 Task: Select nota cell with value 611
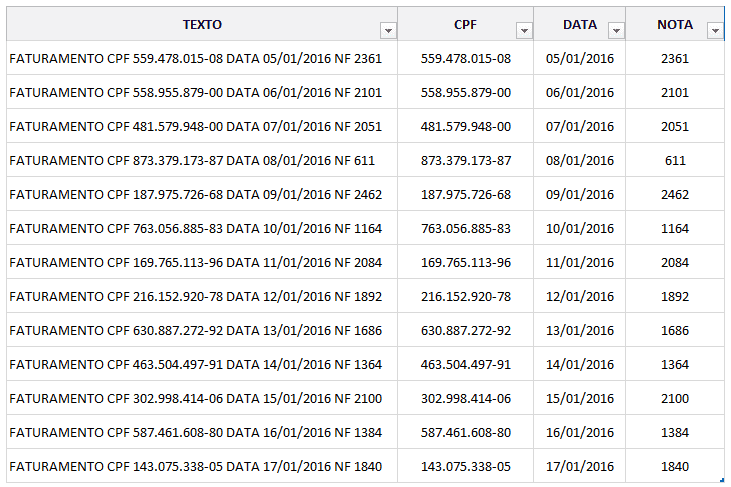click(x=675, y=161)
